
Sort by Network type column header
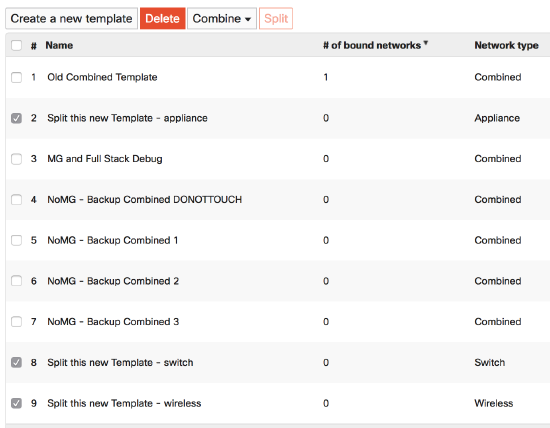[507, 45]
